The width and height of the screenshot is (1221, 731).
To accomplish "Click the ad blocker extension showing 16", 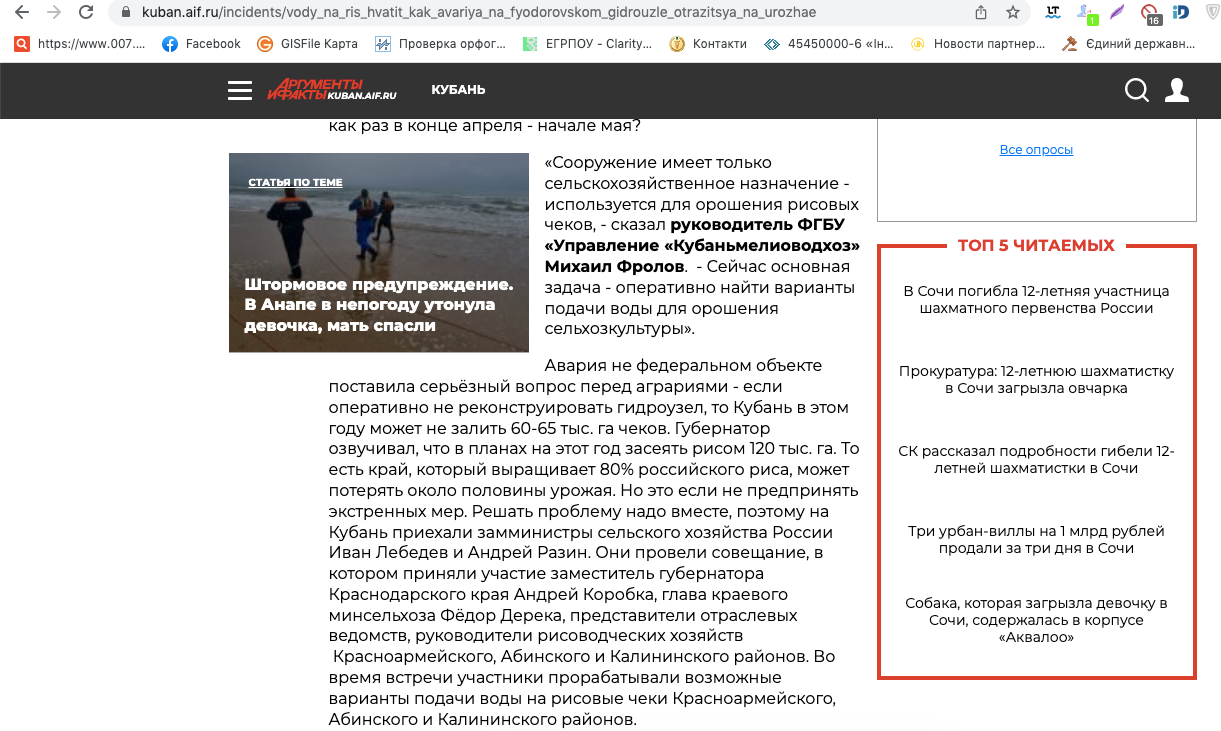I will tap(1150, 13).
